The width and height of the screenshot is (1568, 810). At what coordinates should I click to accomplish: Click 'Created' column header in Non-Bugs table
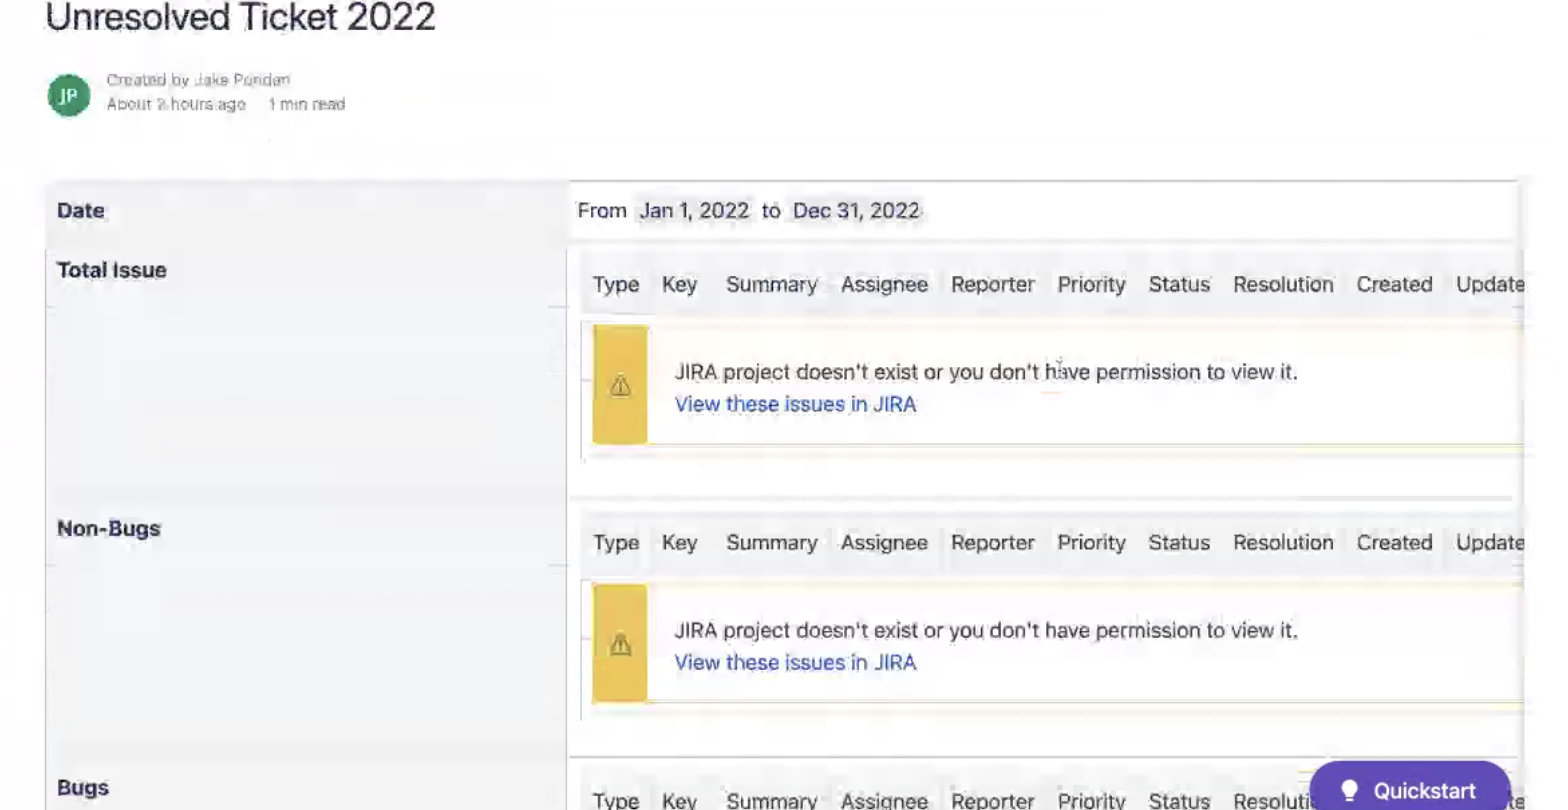point(1395,543)
